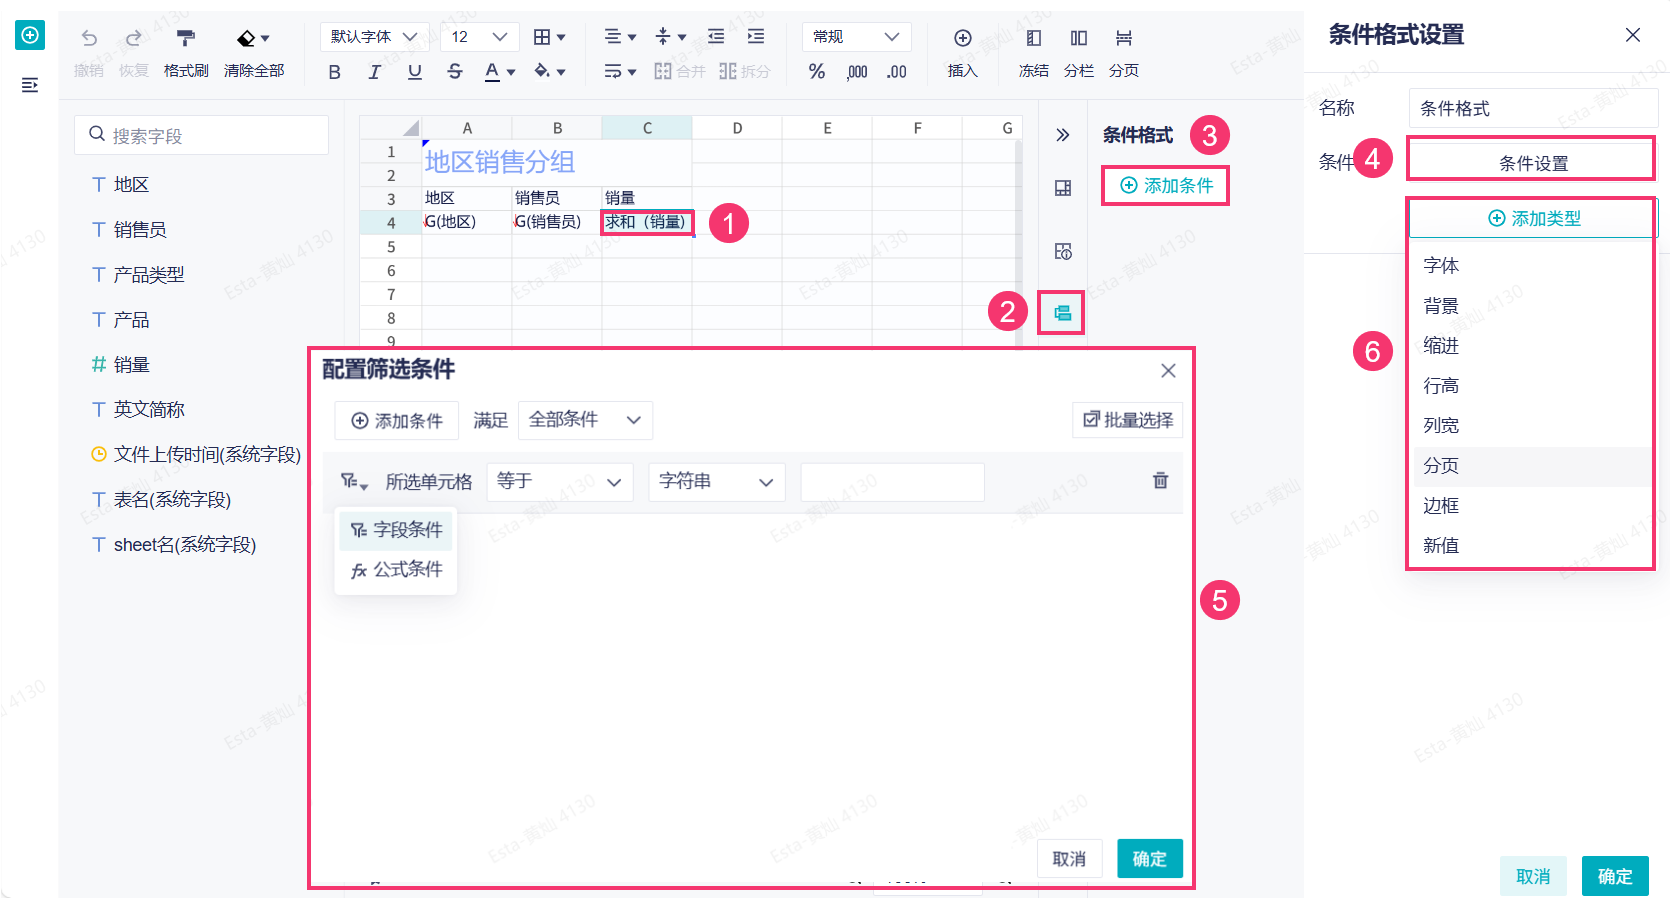
Task: Click the column split (分栏) icon
Action: pos(1079,38)
